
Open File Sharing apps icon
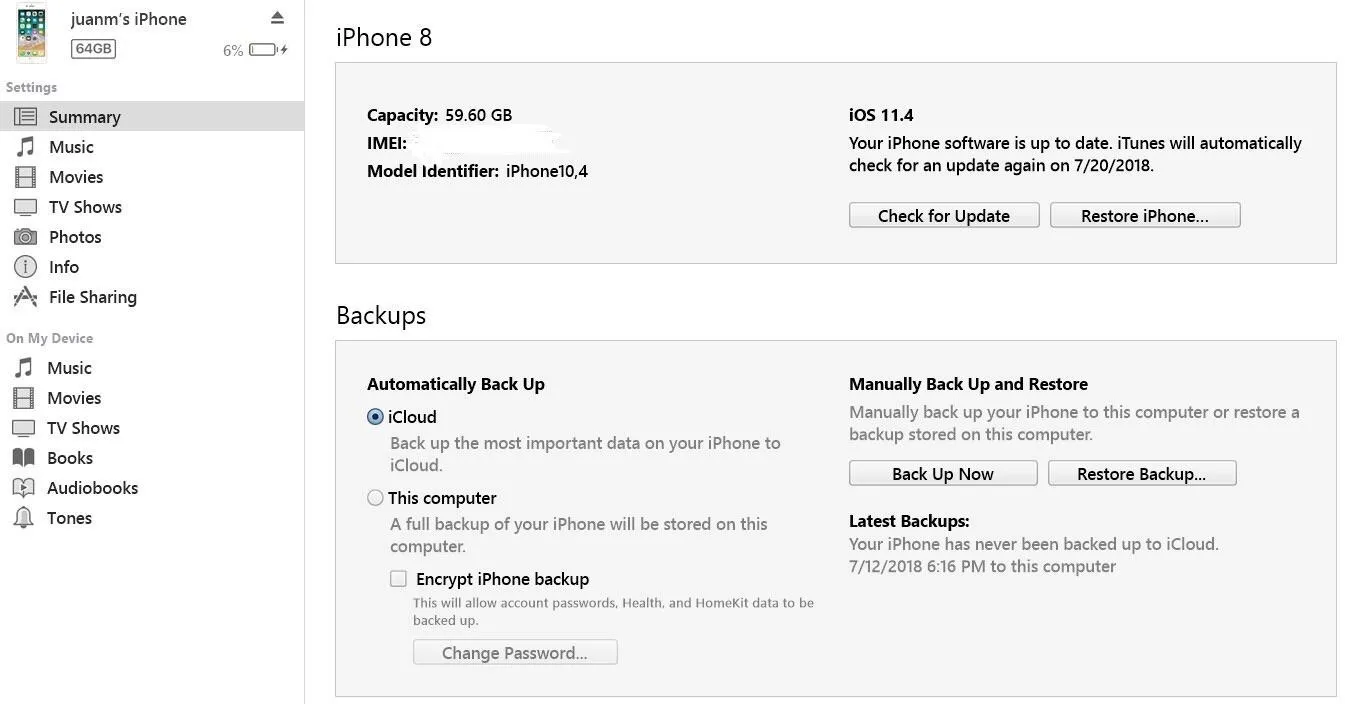[25, 297]
